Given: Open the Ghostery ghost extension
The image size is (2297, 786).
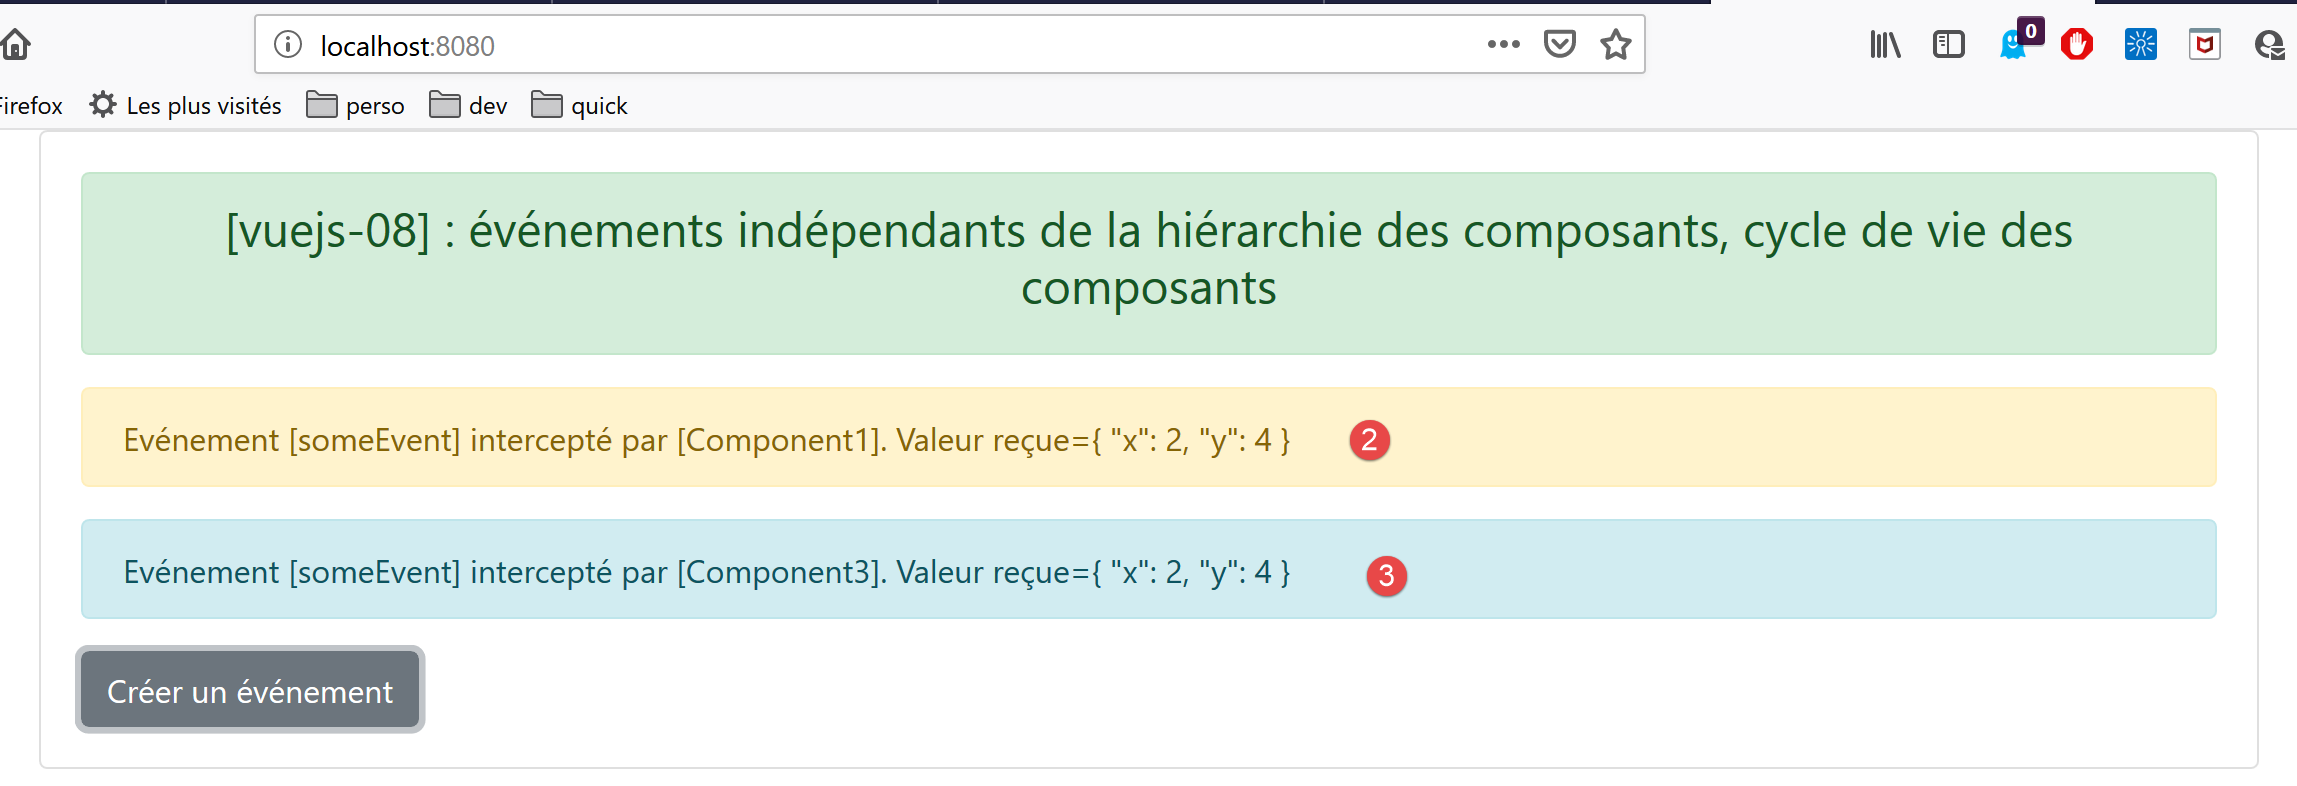Looking at the screenshot, I should pyautogui.click(x=2013, y=45).
